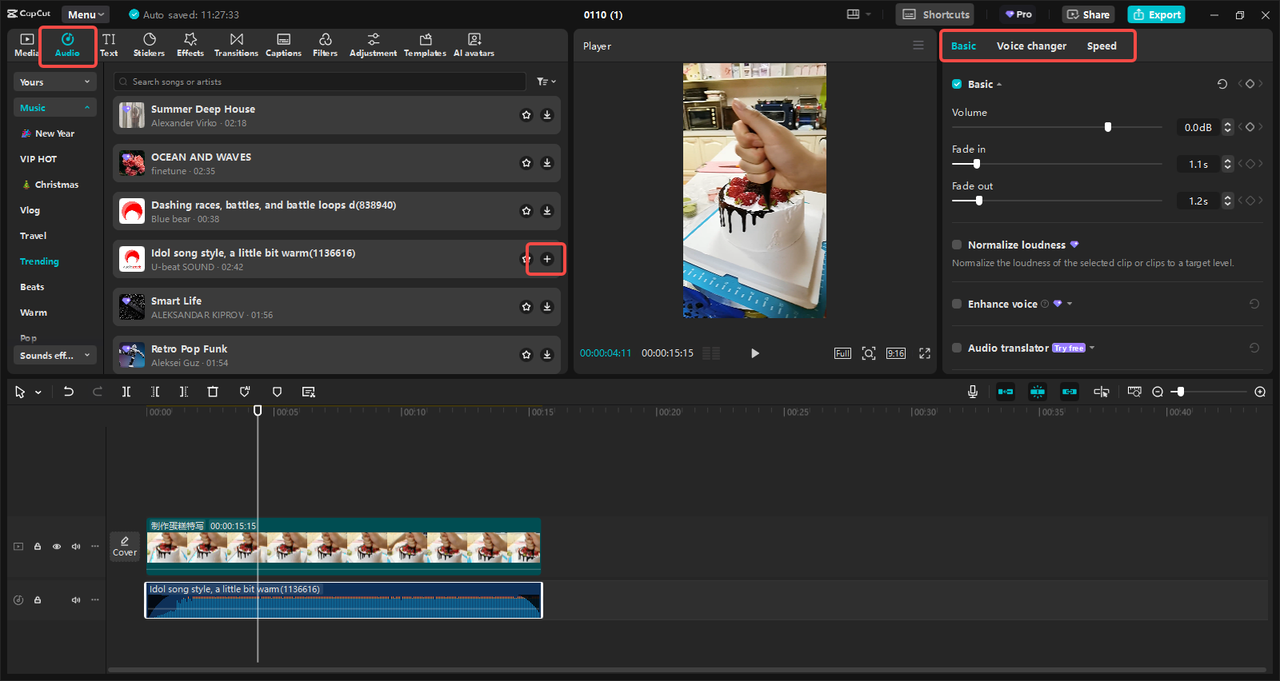The height and width of the screenshot is (681, 1280).
Task: Click the Cover button
Action: (125, 546)
